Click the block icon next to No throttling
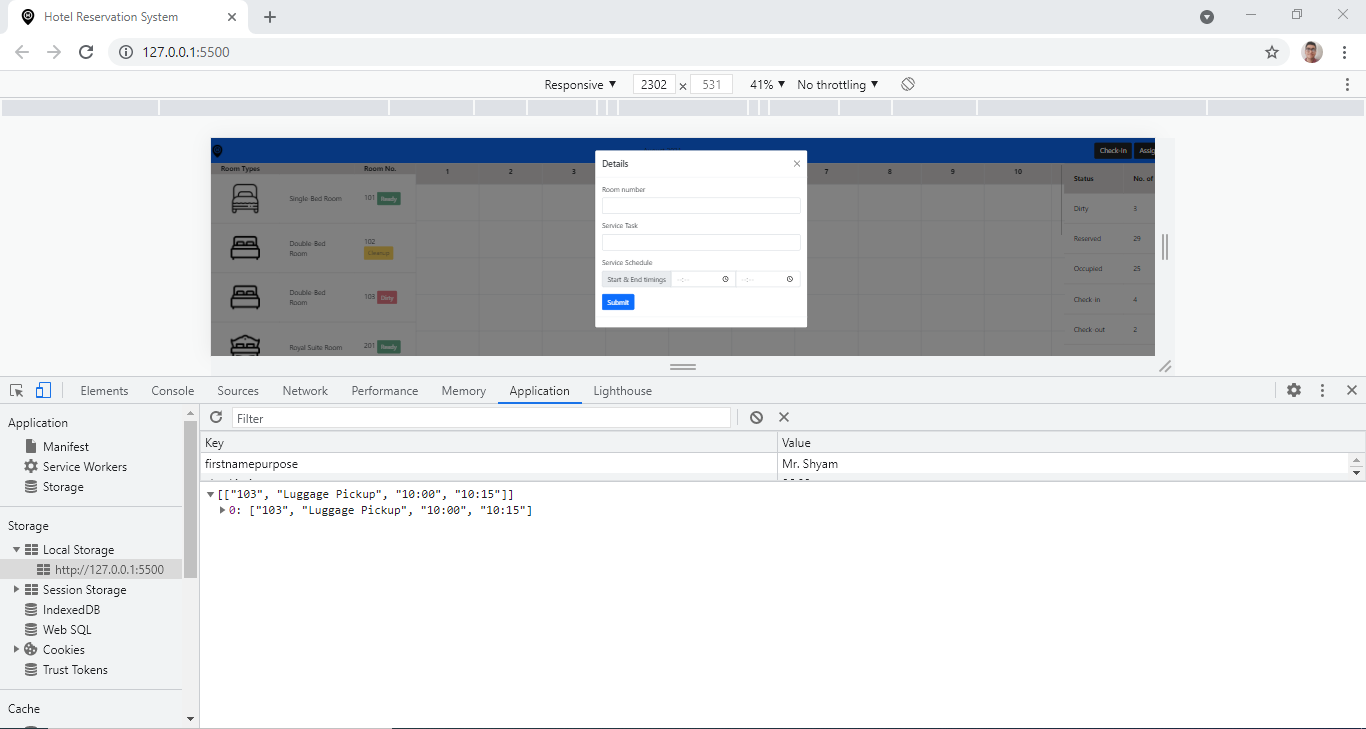 (x=907, y=84)
